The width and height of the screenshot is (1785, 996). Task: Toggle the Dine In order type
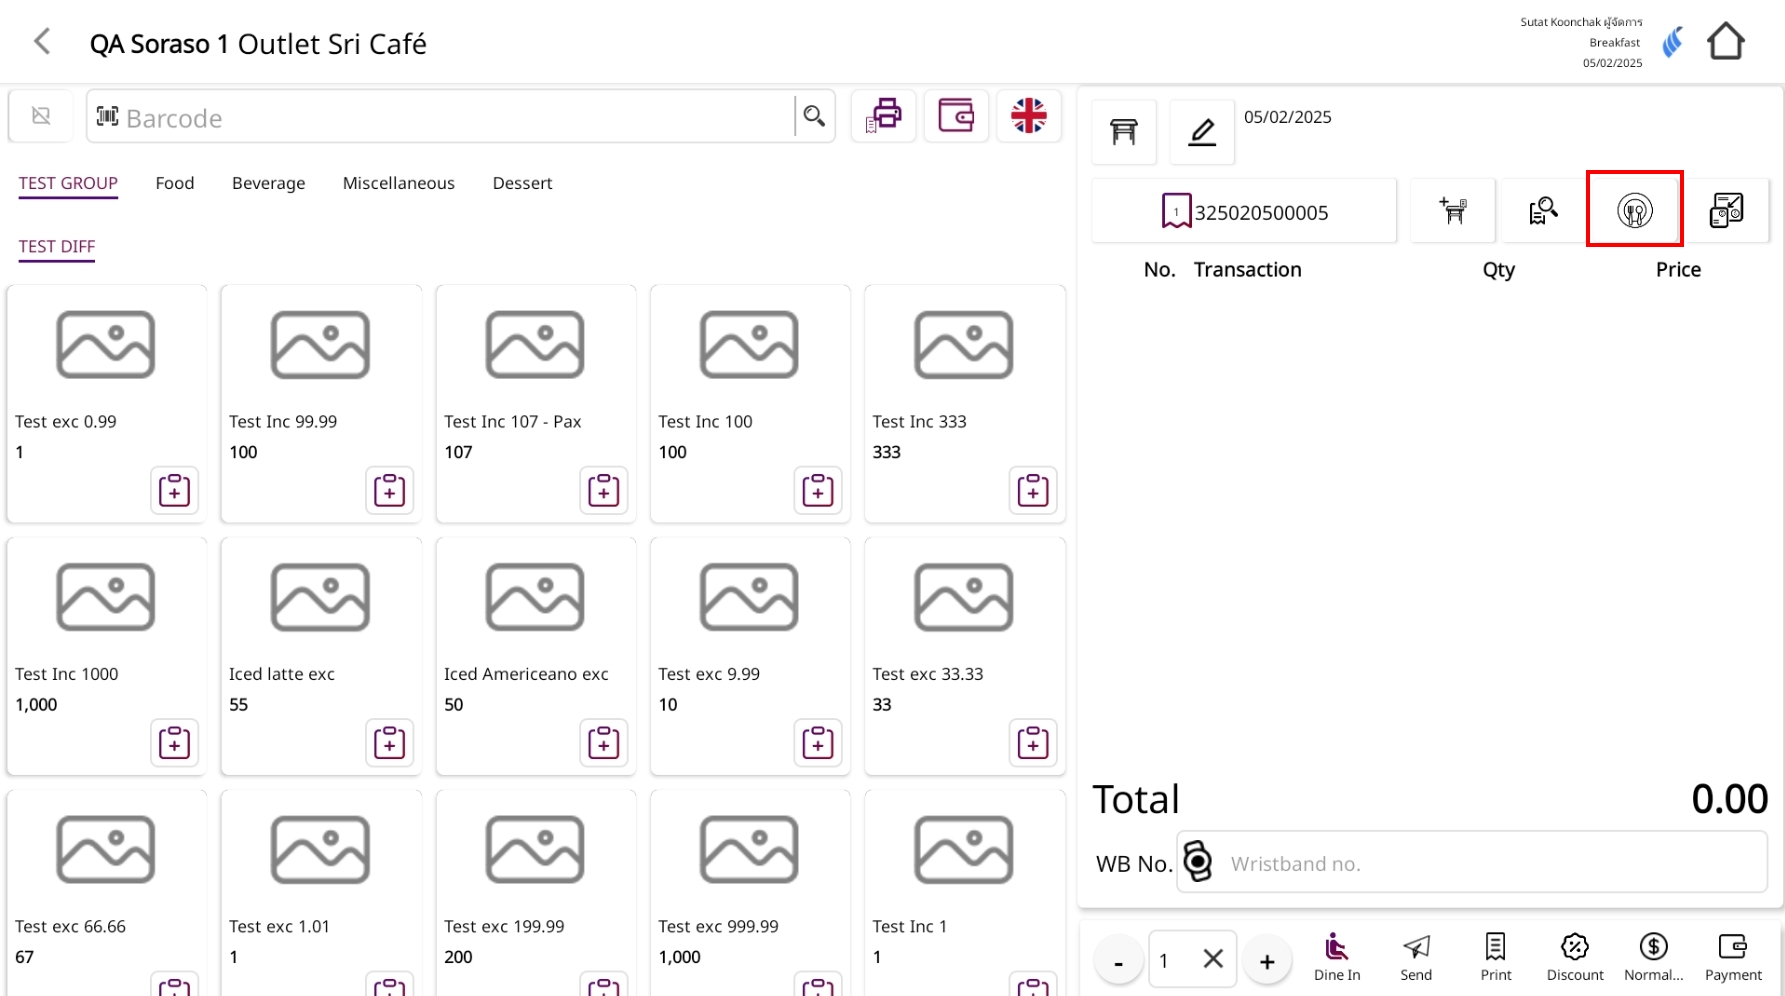click(1336, 957)
